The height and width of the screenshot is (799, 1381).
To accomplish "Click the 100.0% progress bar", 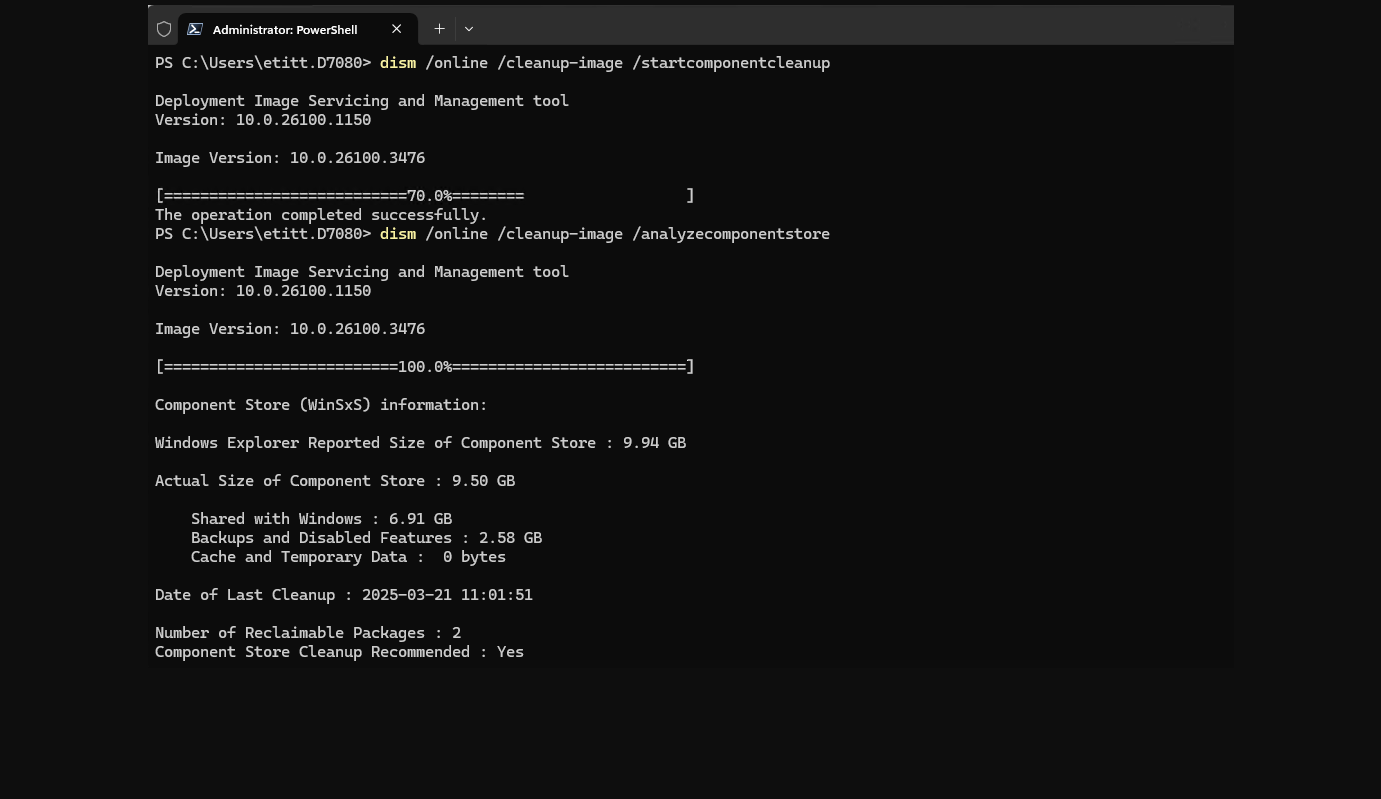I will click(424, 367).
